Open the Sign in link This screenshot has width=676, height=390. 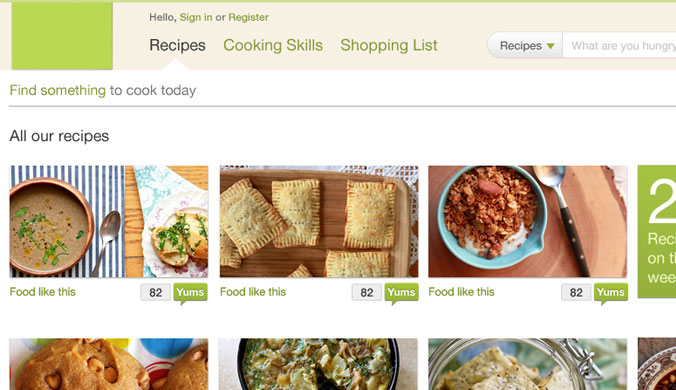coord(196,17)
